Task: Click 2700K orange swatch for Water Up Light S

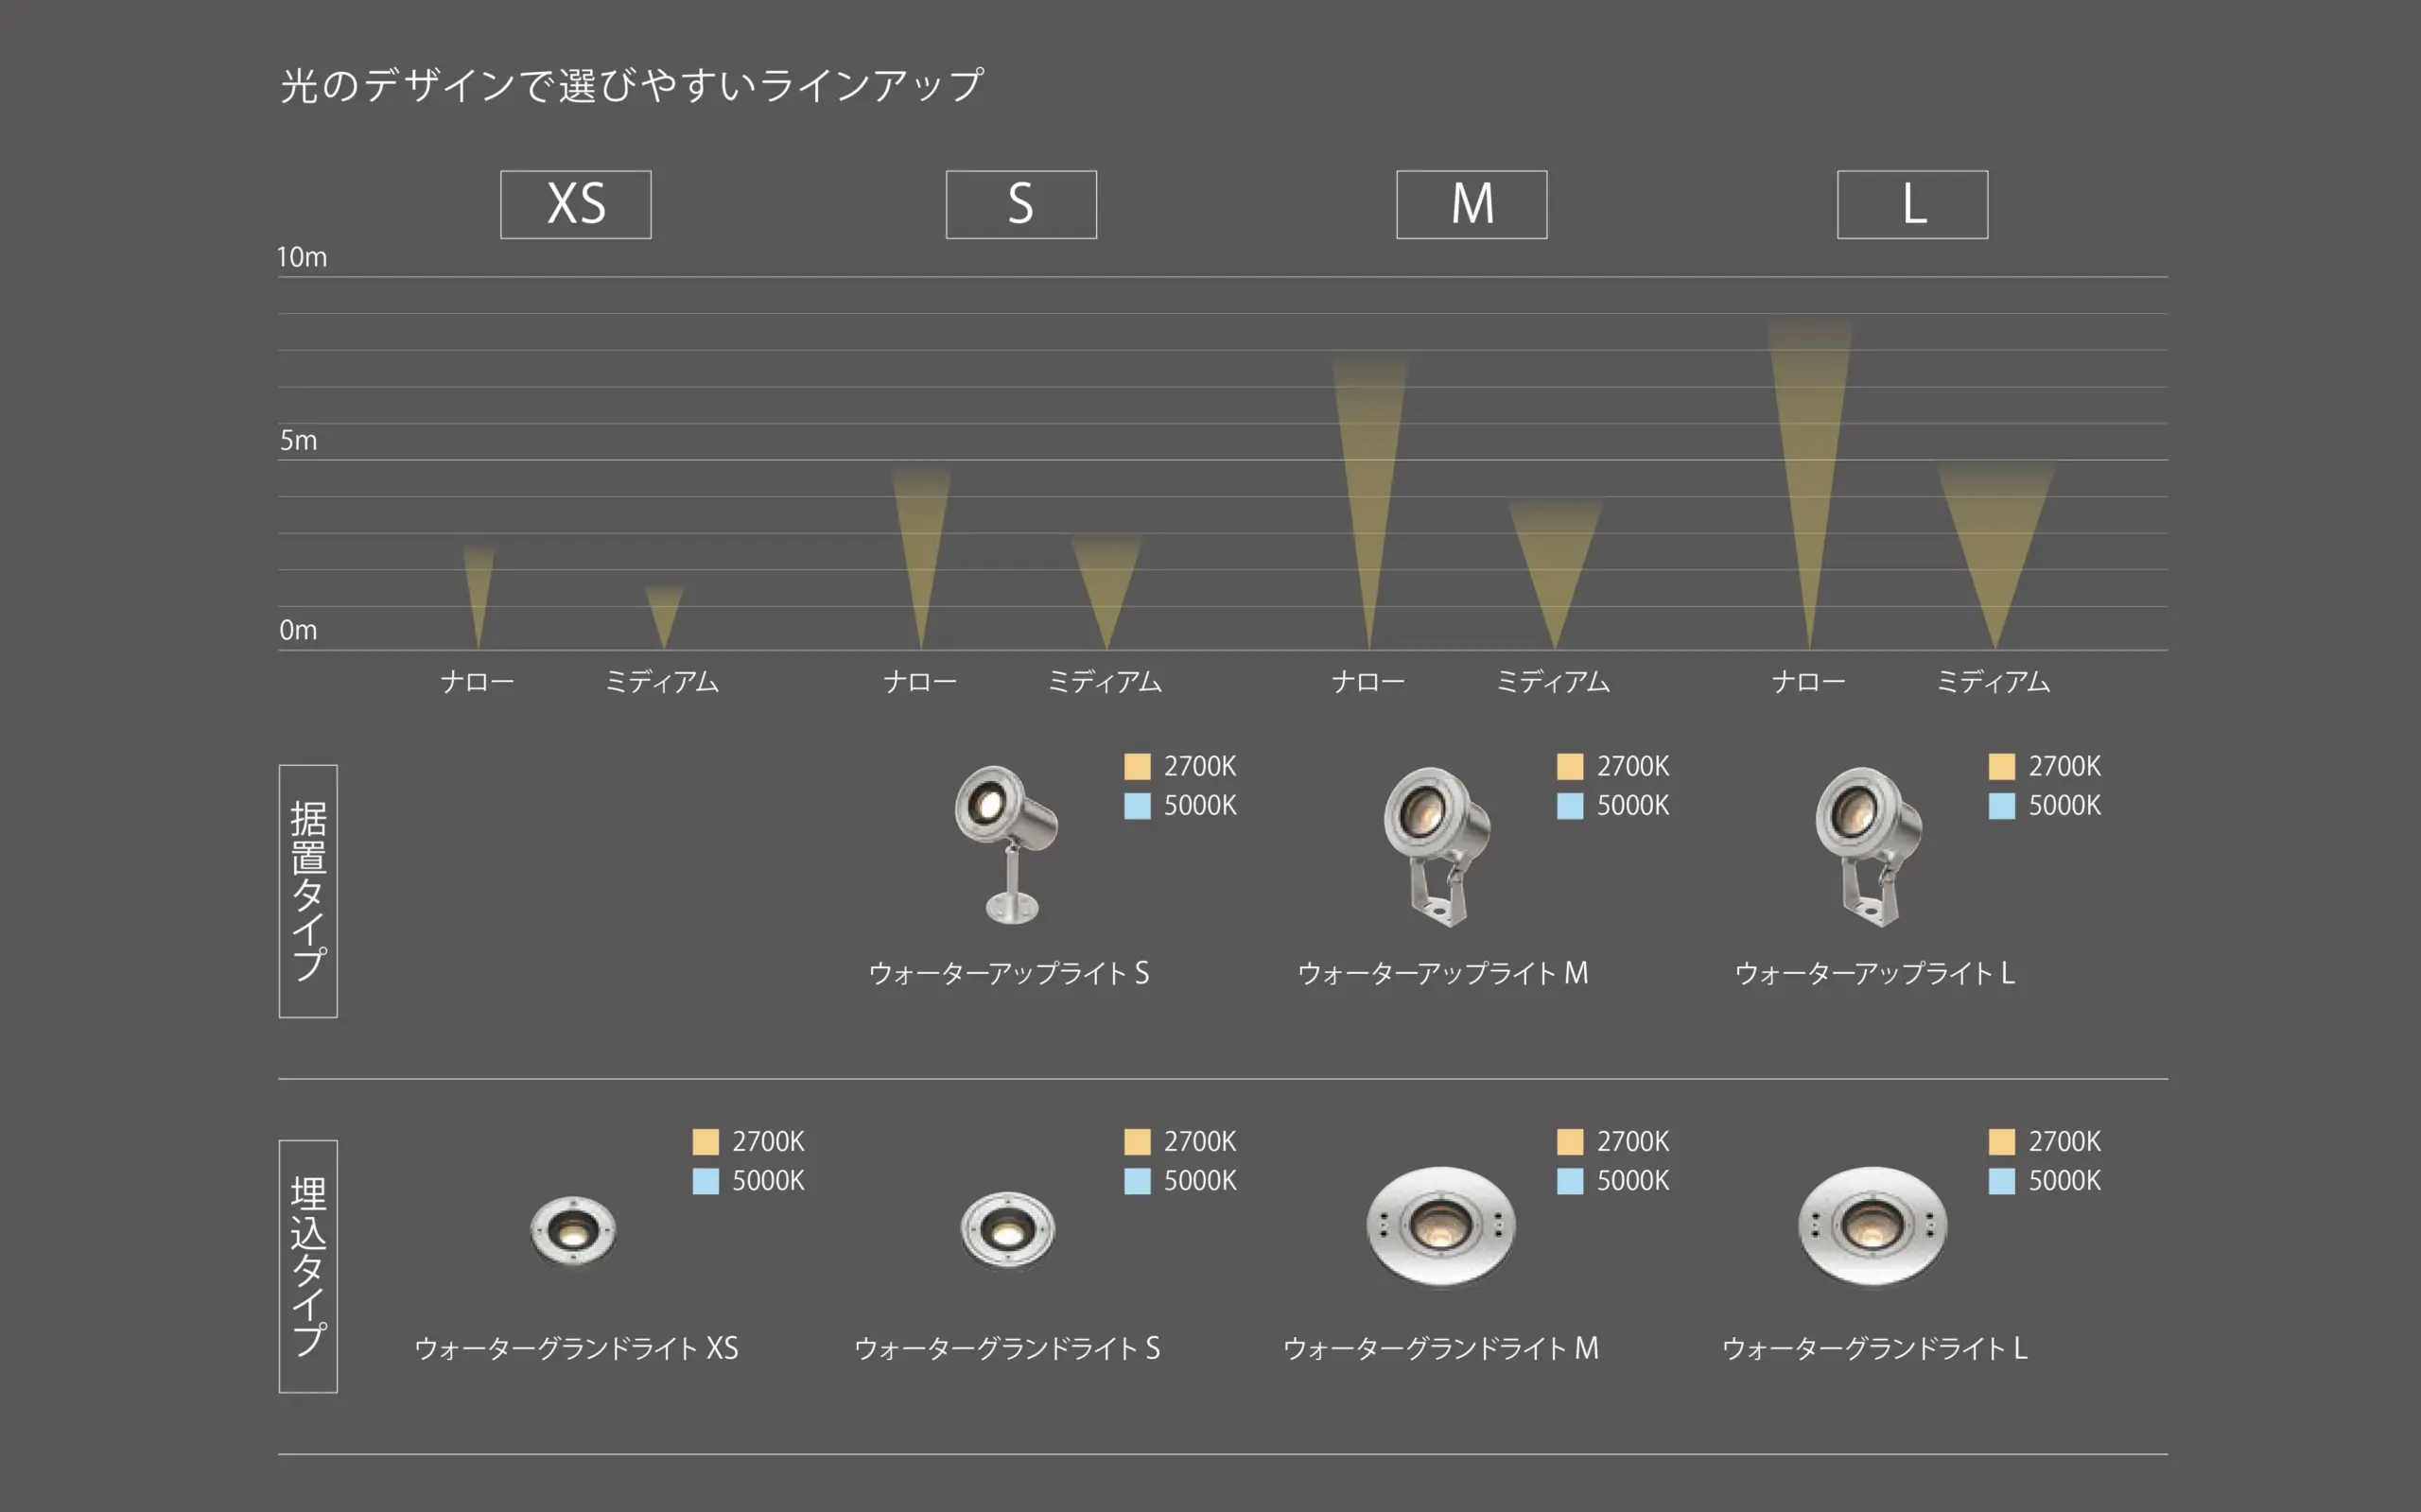Action: click(x=1137, y=766)
